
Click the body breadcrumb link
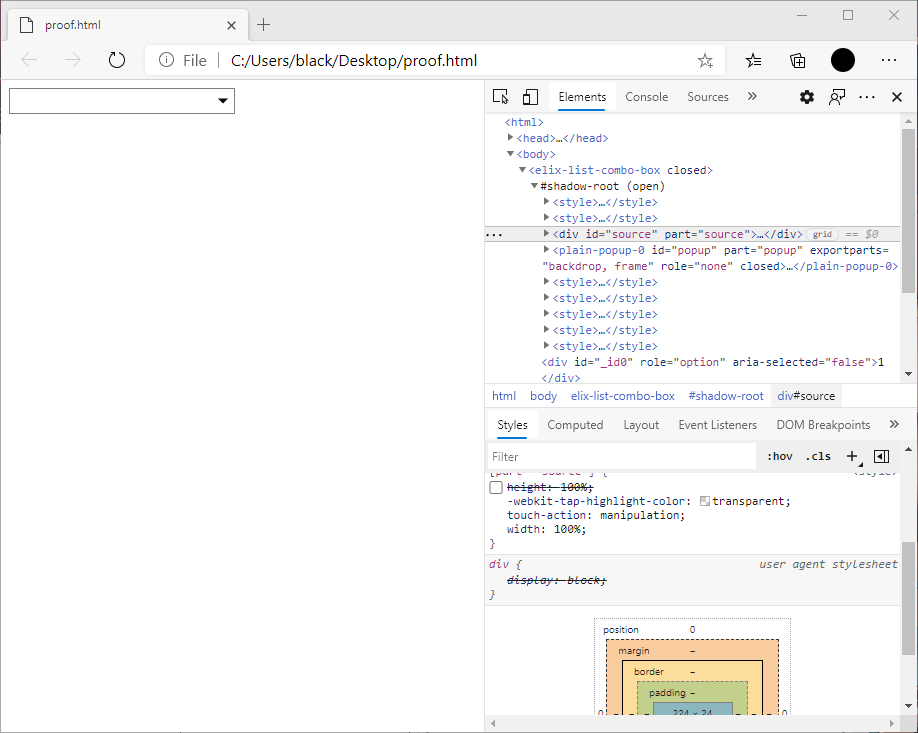point(543,395)
